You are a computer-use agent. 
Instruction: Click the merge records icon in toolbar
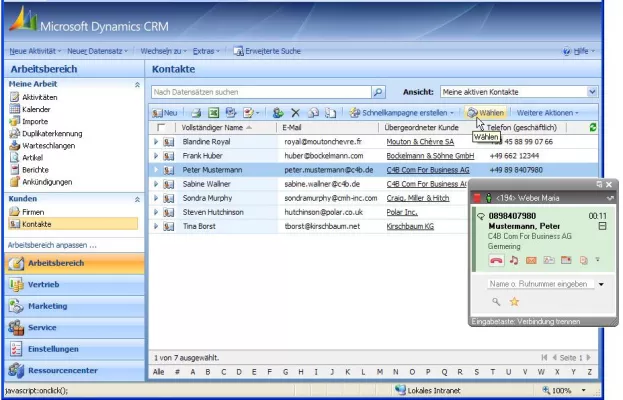(313, 113)
